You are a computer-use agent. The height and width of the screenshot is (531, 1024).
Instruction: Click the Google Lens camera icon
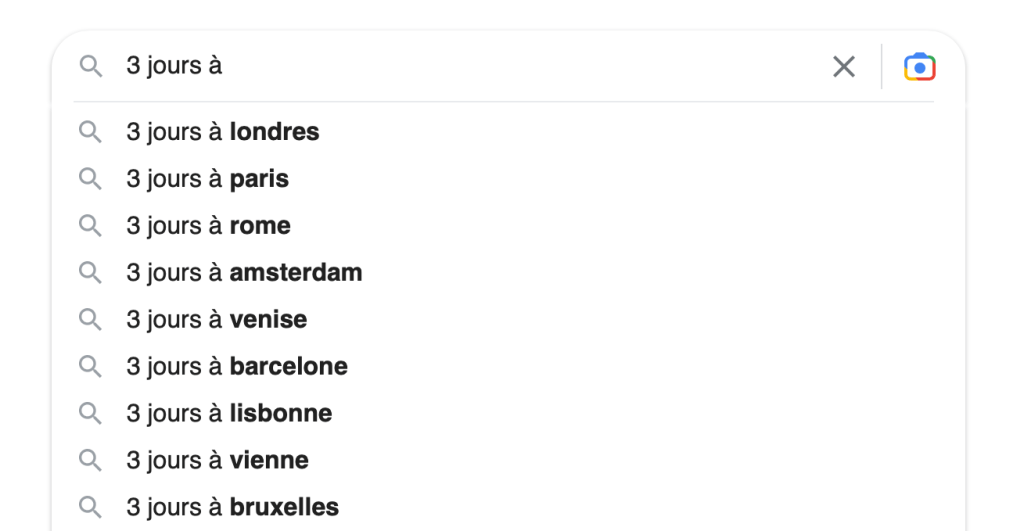click(x=919, y=67)
